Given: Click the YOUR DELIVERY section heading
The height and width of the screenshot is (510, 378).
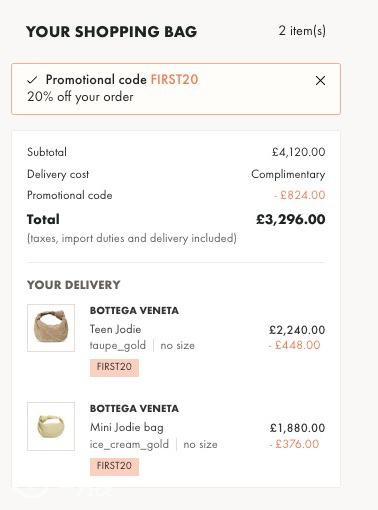Looking at the screenshot, I should click(74, 285).
